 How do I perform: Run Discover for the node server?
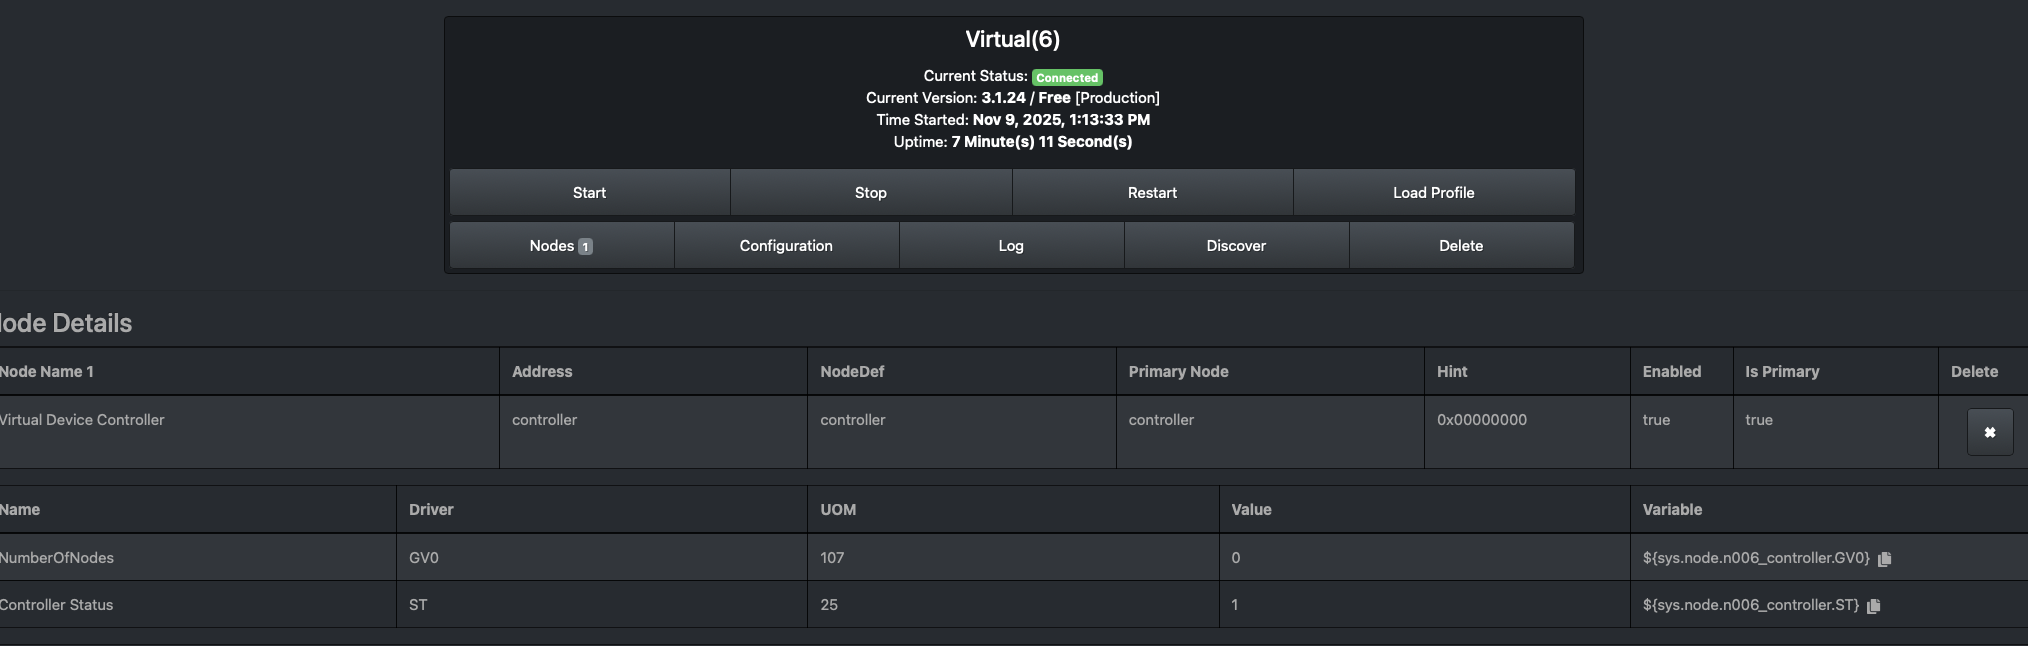[x=1235, y=246]
